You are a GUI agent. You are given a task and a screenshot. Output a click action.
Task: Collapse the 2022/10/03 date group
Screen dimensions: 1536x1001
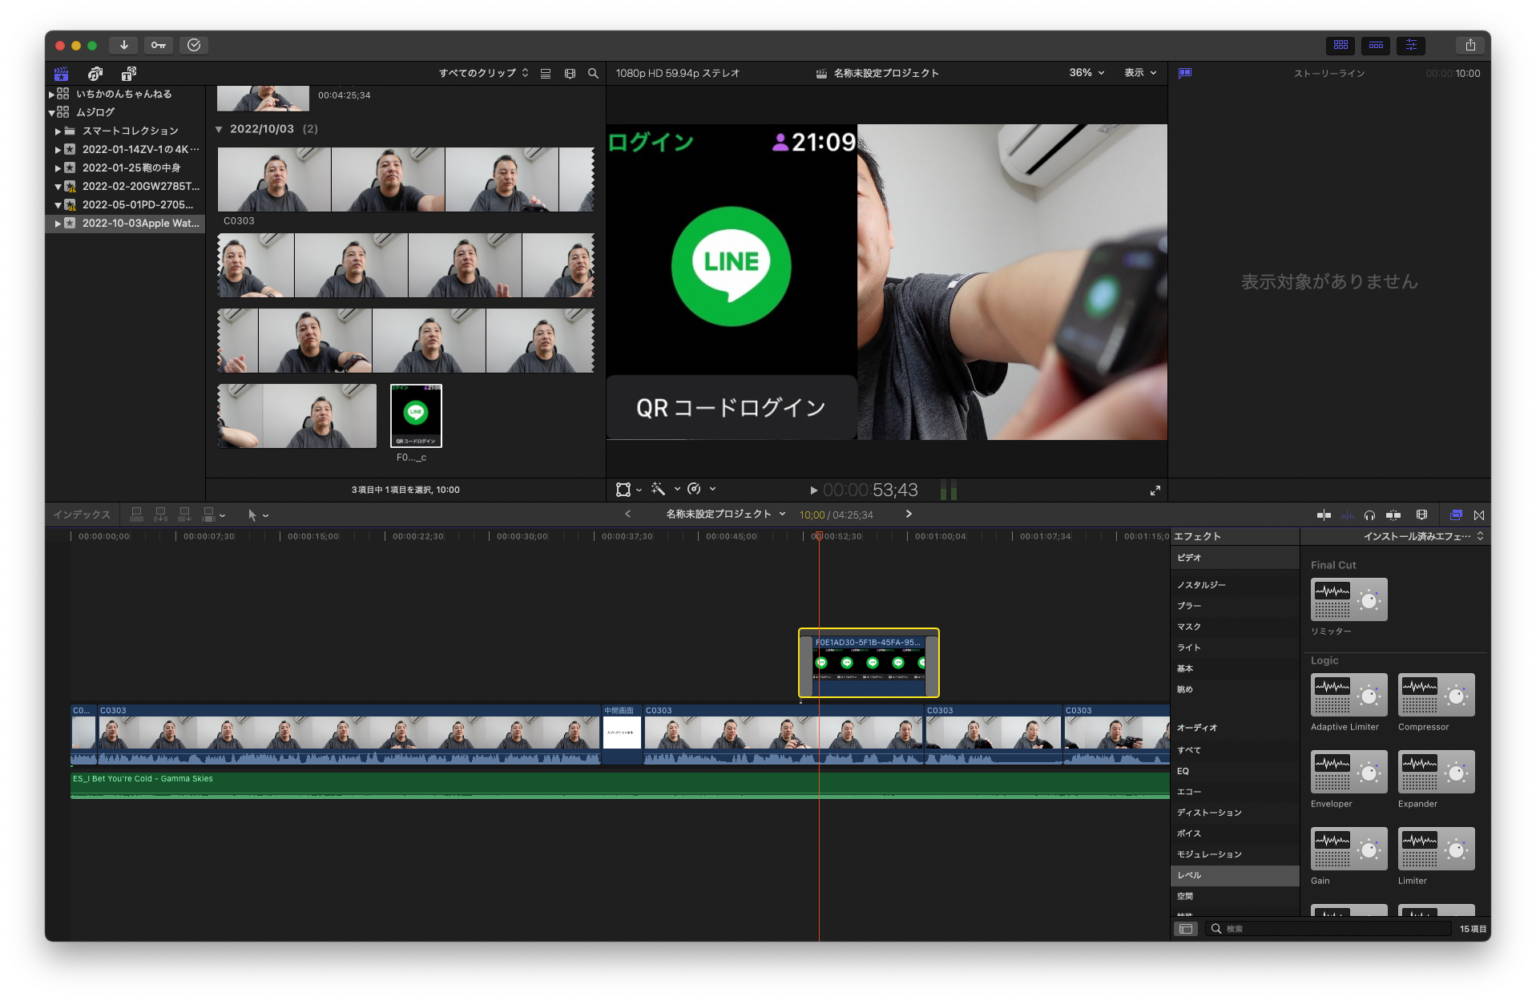coord(219,129)
